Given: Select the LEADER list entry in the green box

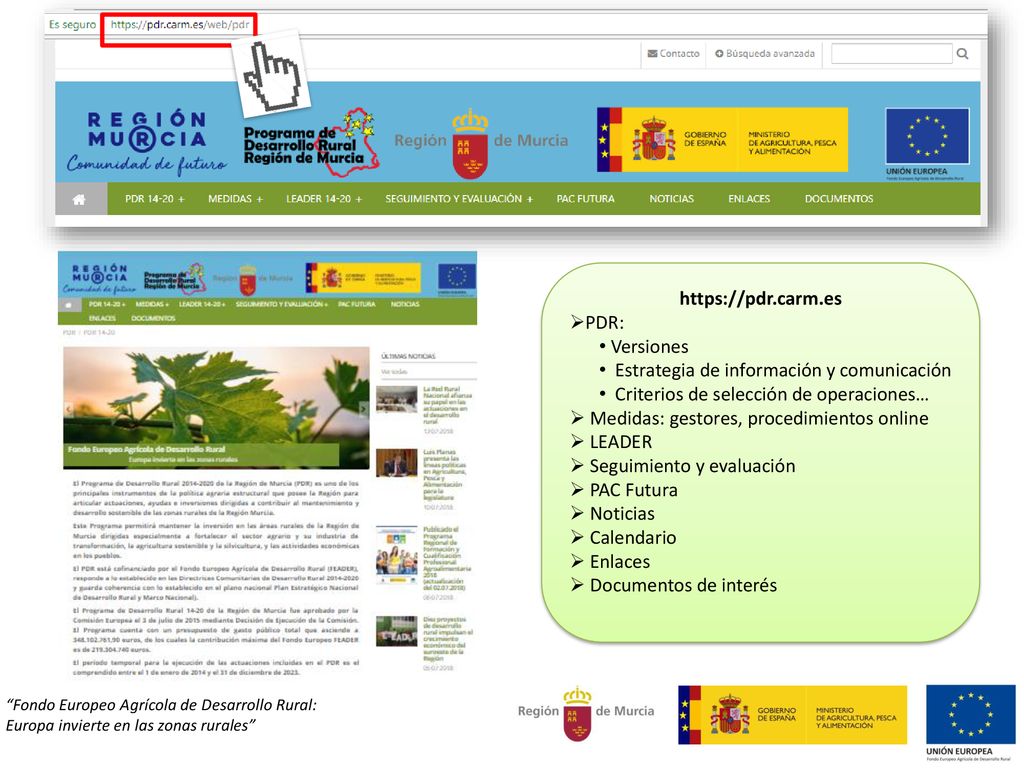Looking at the screenshot, I should pyautogui.click(x=620, y=442).
